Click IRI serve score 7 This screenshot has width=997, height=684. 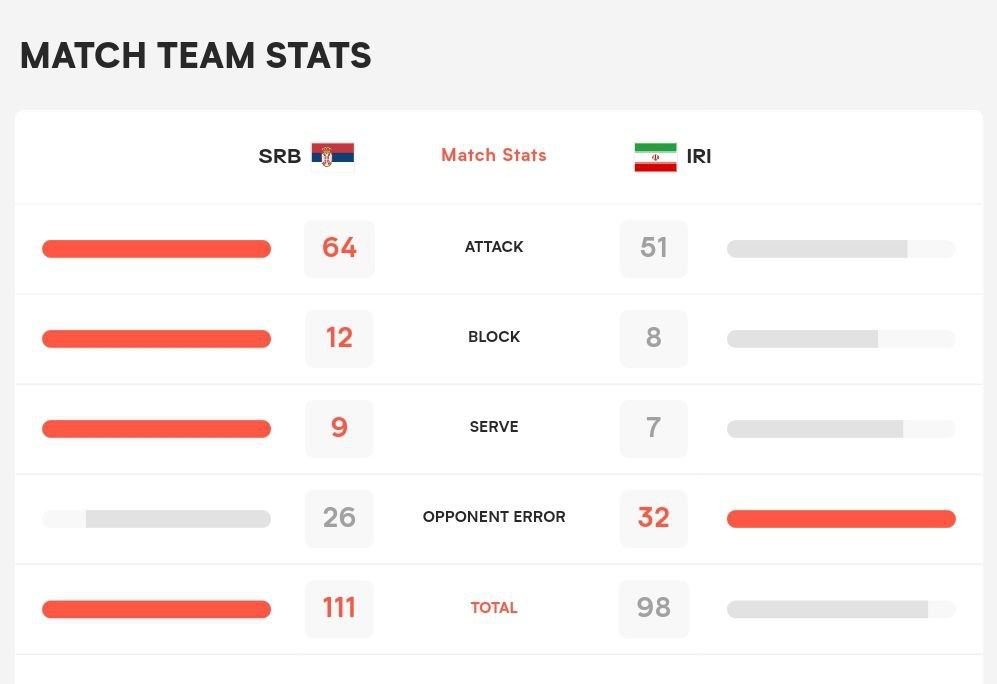click(x=654, y=428)
